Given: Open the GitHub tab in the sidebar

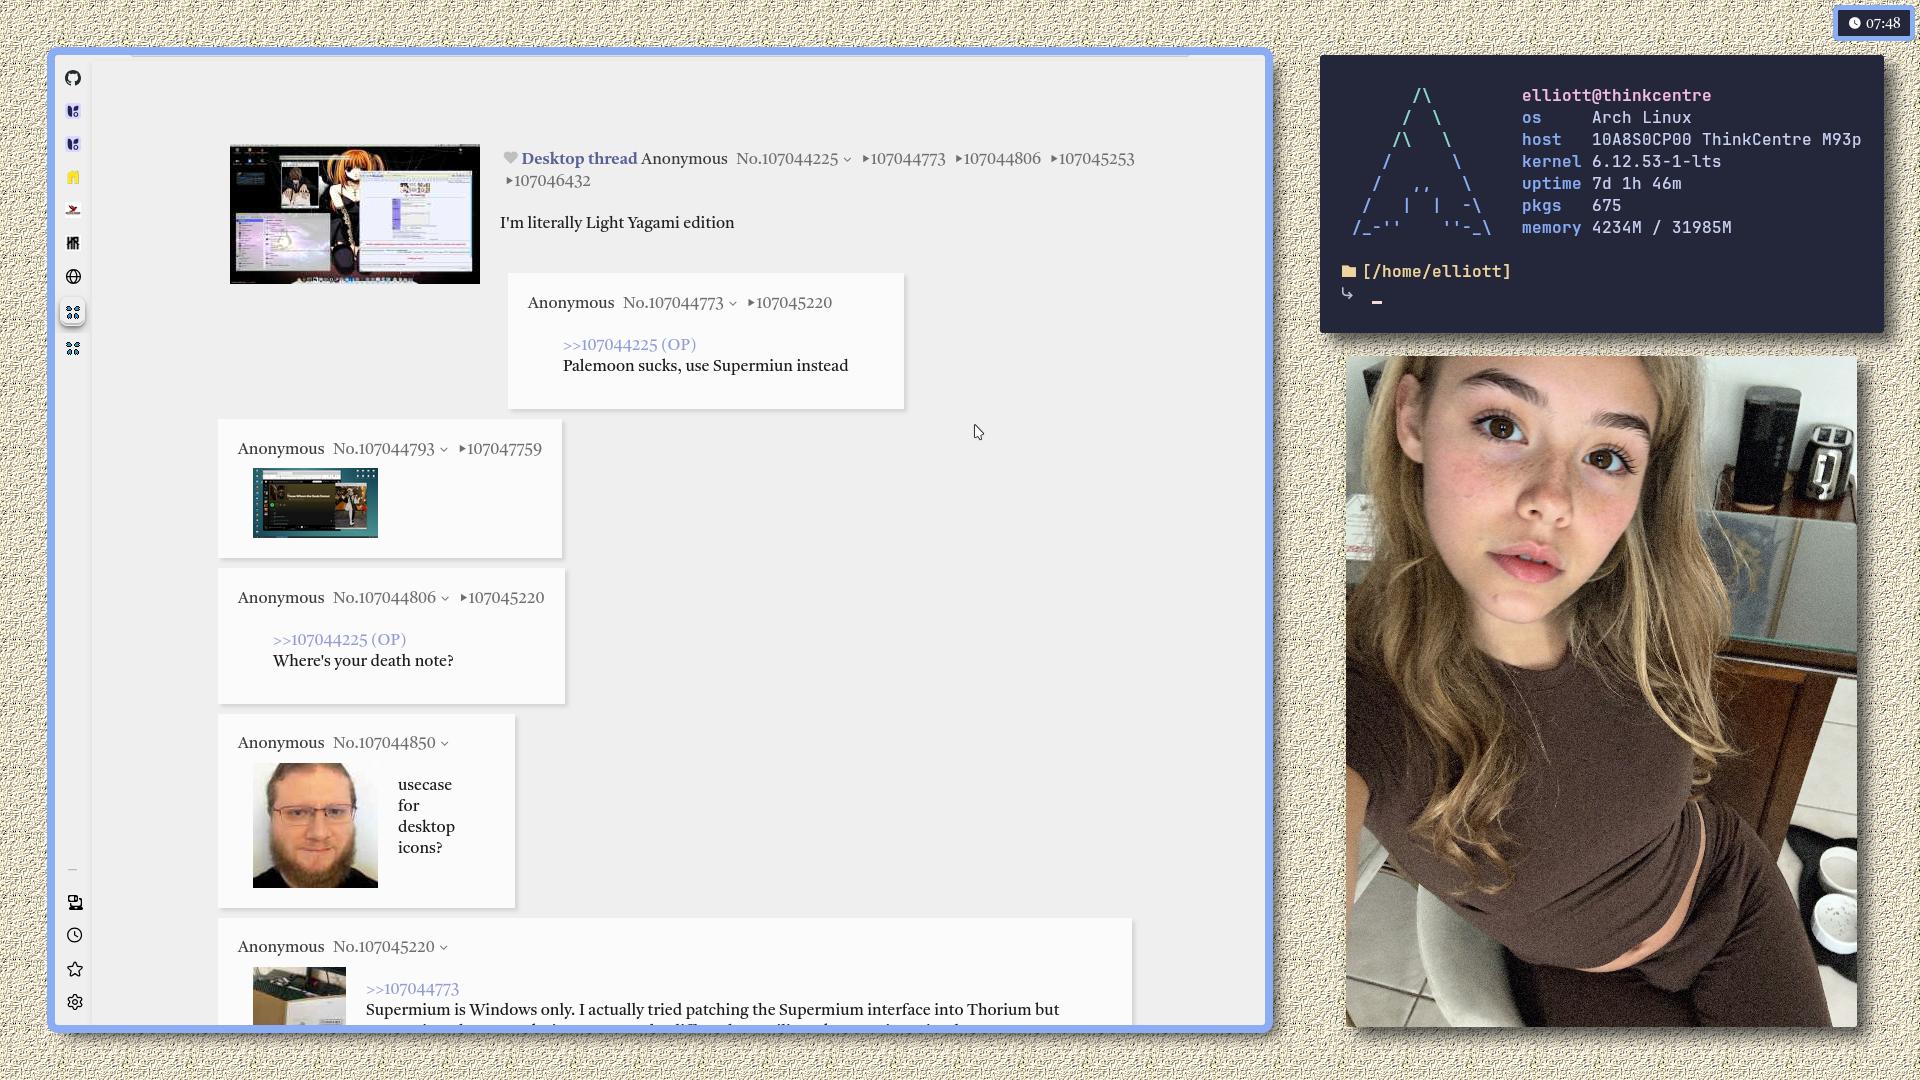Looking at the screenshot, I should (73, 78).
